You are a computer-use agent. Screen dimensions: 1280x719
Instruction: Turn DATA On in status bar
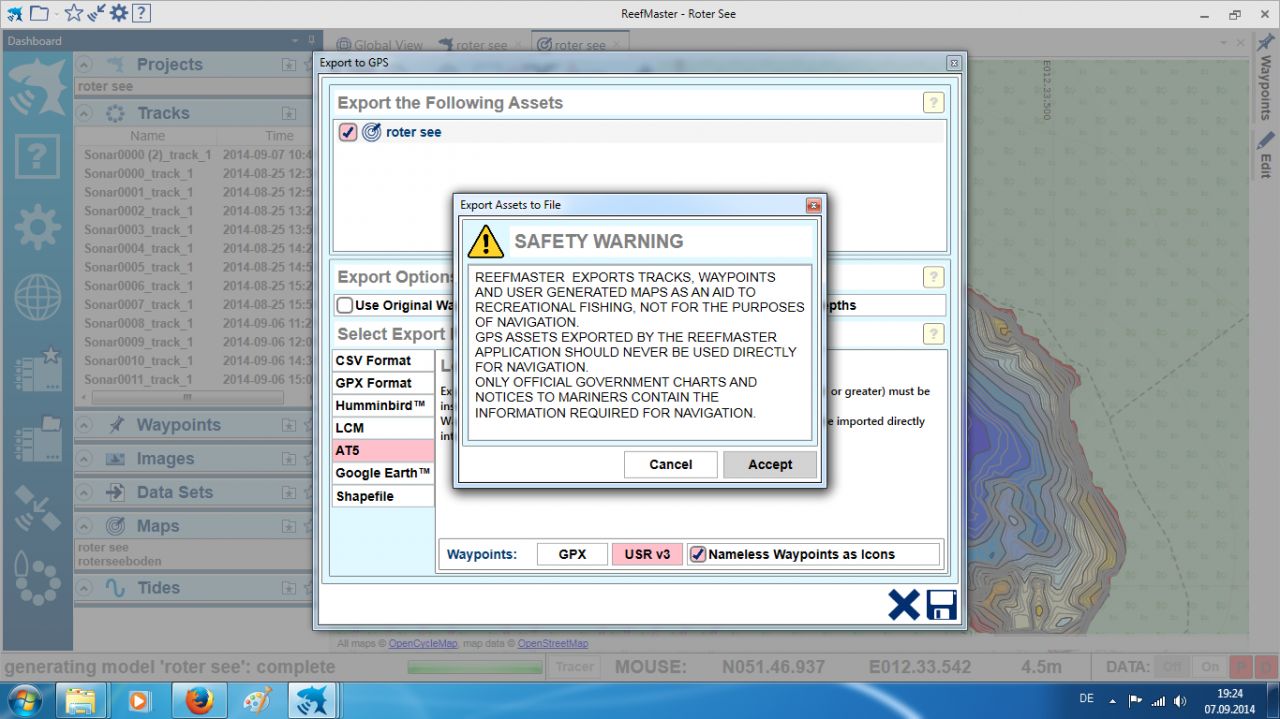coord(1210,667)
